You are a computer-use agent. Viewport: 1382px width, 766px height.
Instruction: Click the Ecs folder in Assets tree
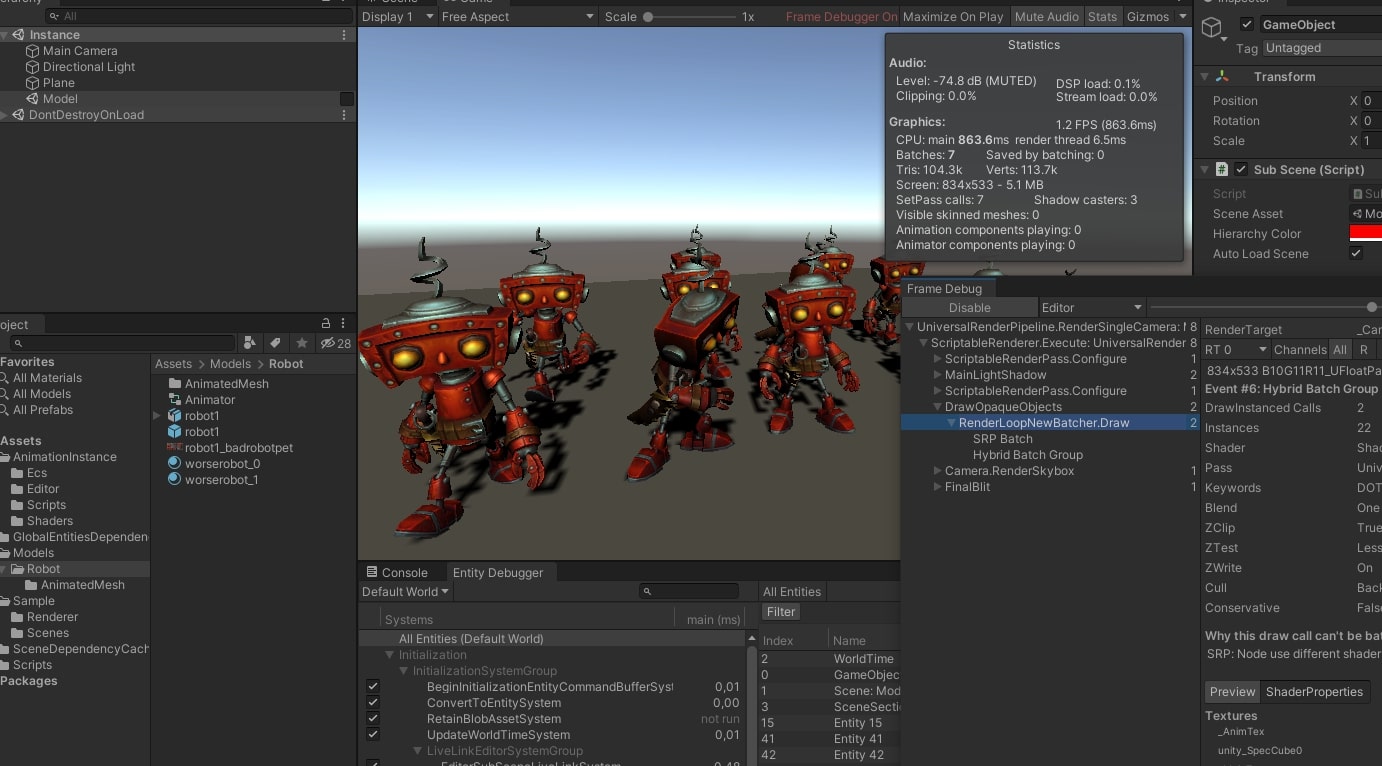(x=37, y=473)
